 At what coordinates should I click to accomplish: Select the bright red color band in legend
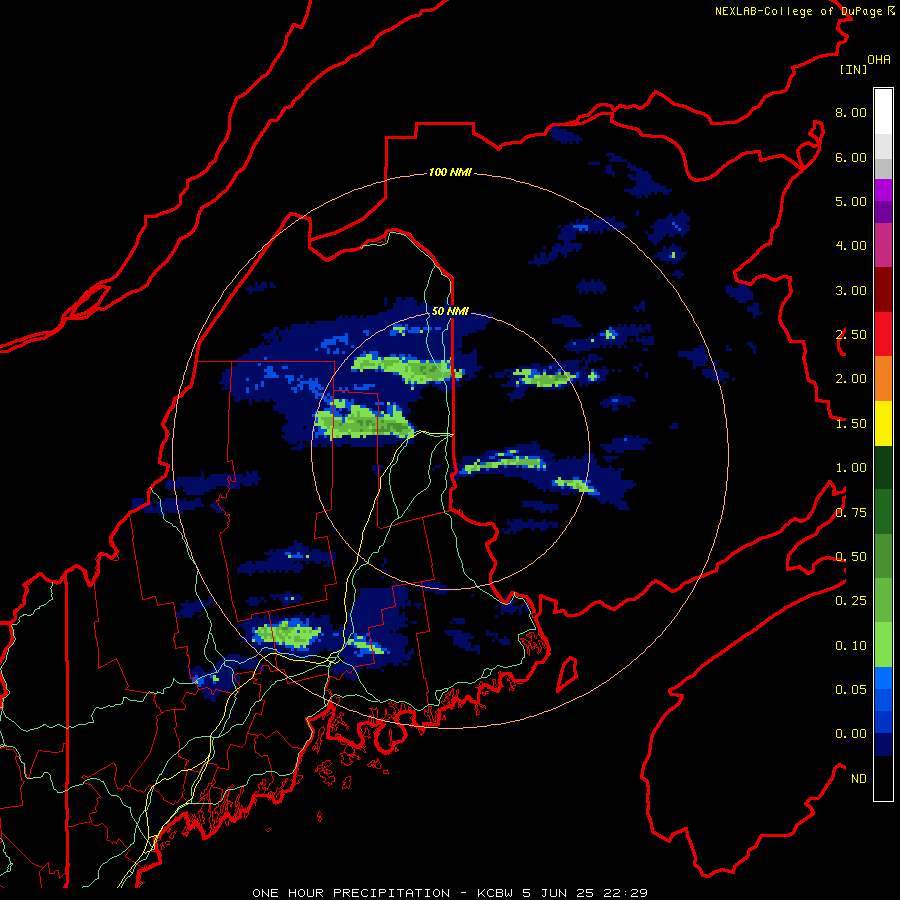[x=883, y=335]
